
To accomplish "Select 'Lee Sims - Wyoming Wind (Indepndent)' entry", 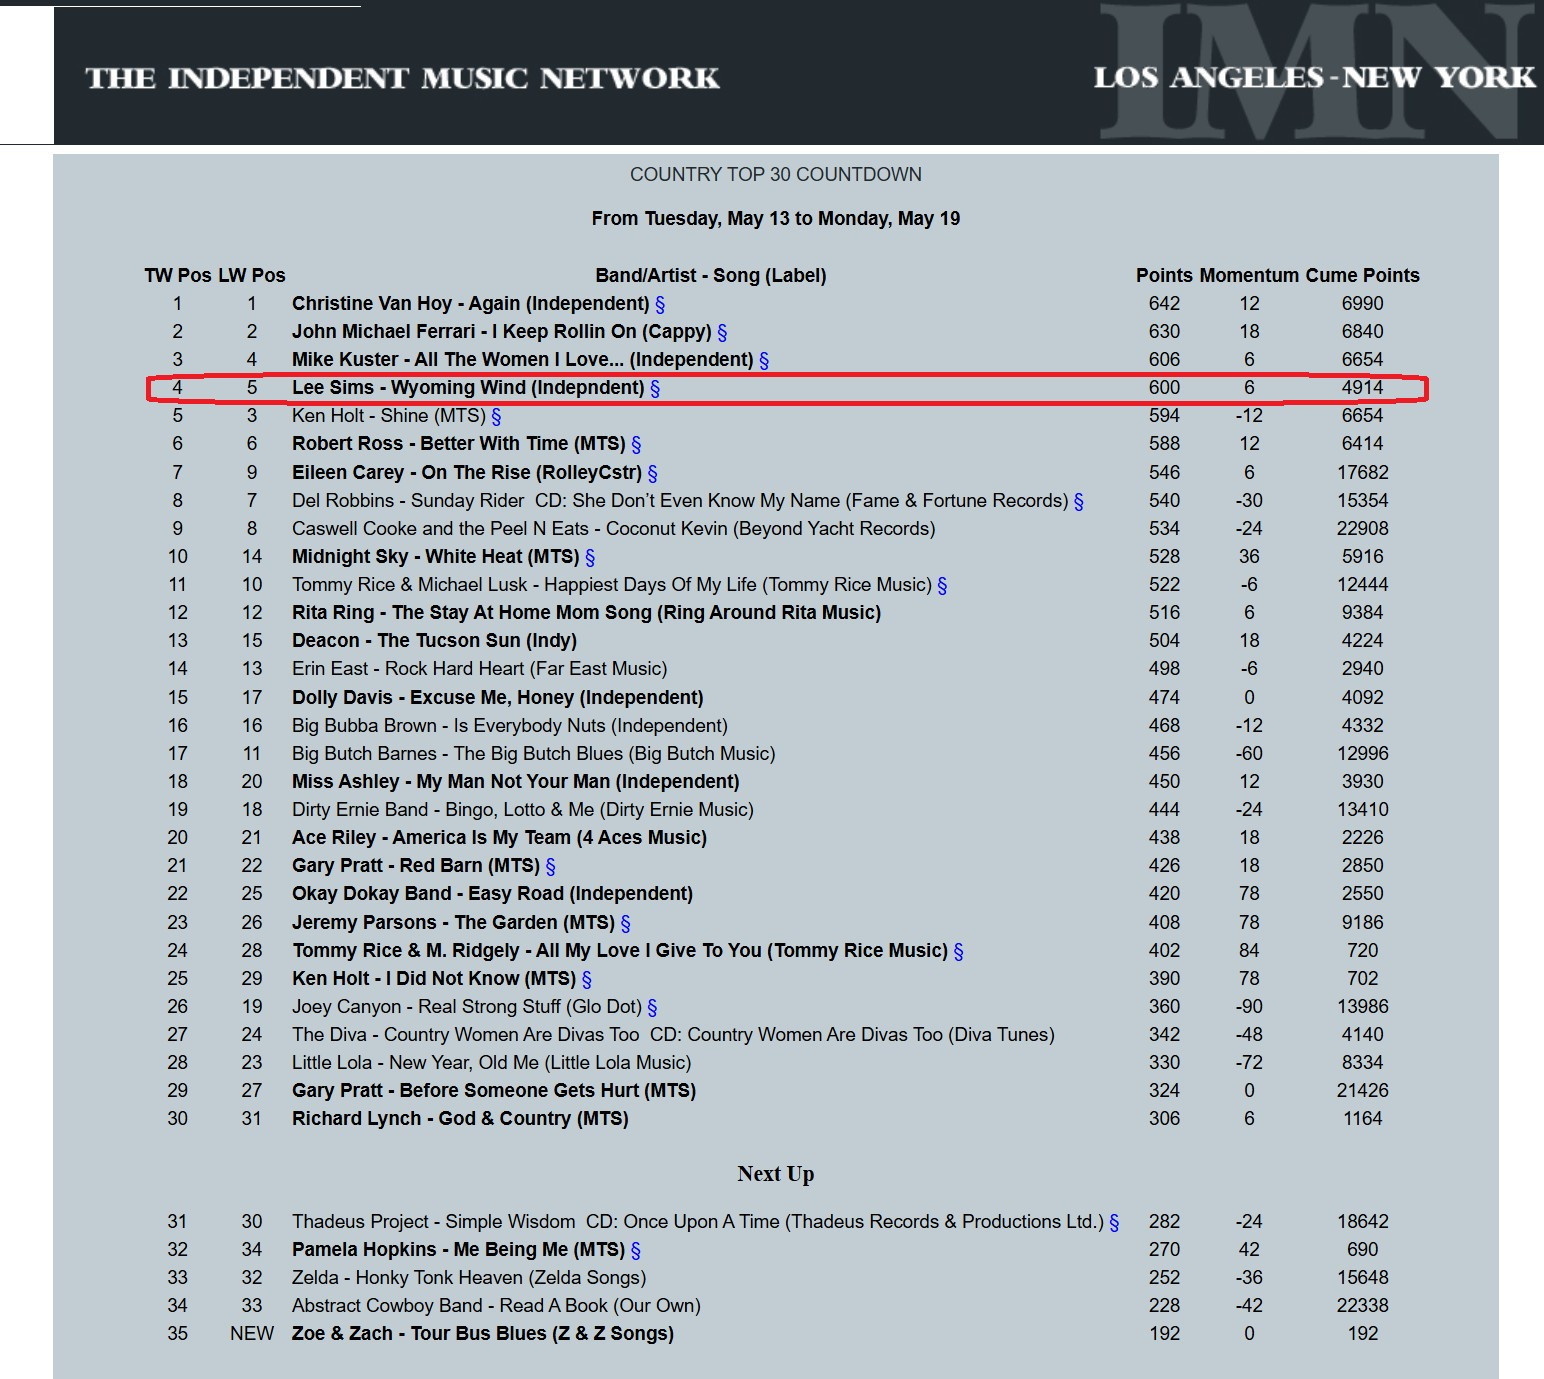I will tap(468, 388).
